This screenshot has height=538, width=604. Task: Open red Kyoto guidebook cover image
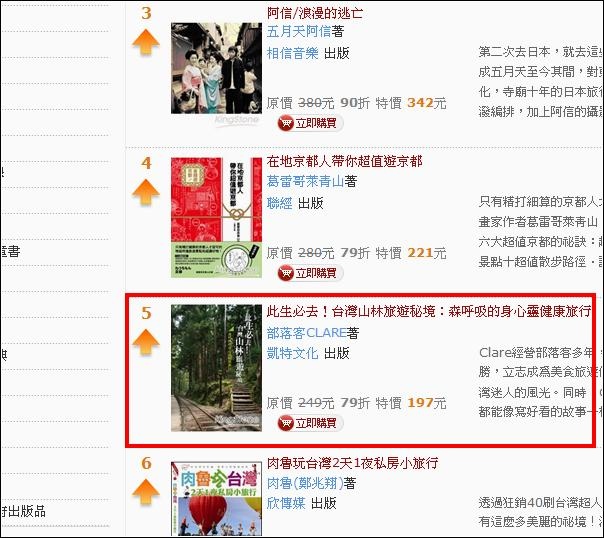[216, 218]
